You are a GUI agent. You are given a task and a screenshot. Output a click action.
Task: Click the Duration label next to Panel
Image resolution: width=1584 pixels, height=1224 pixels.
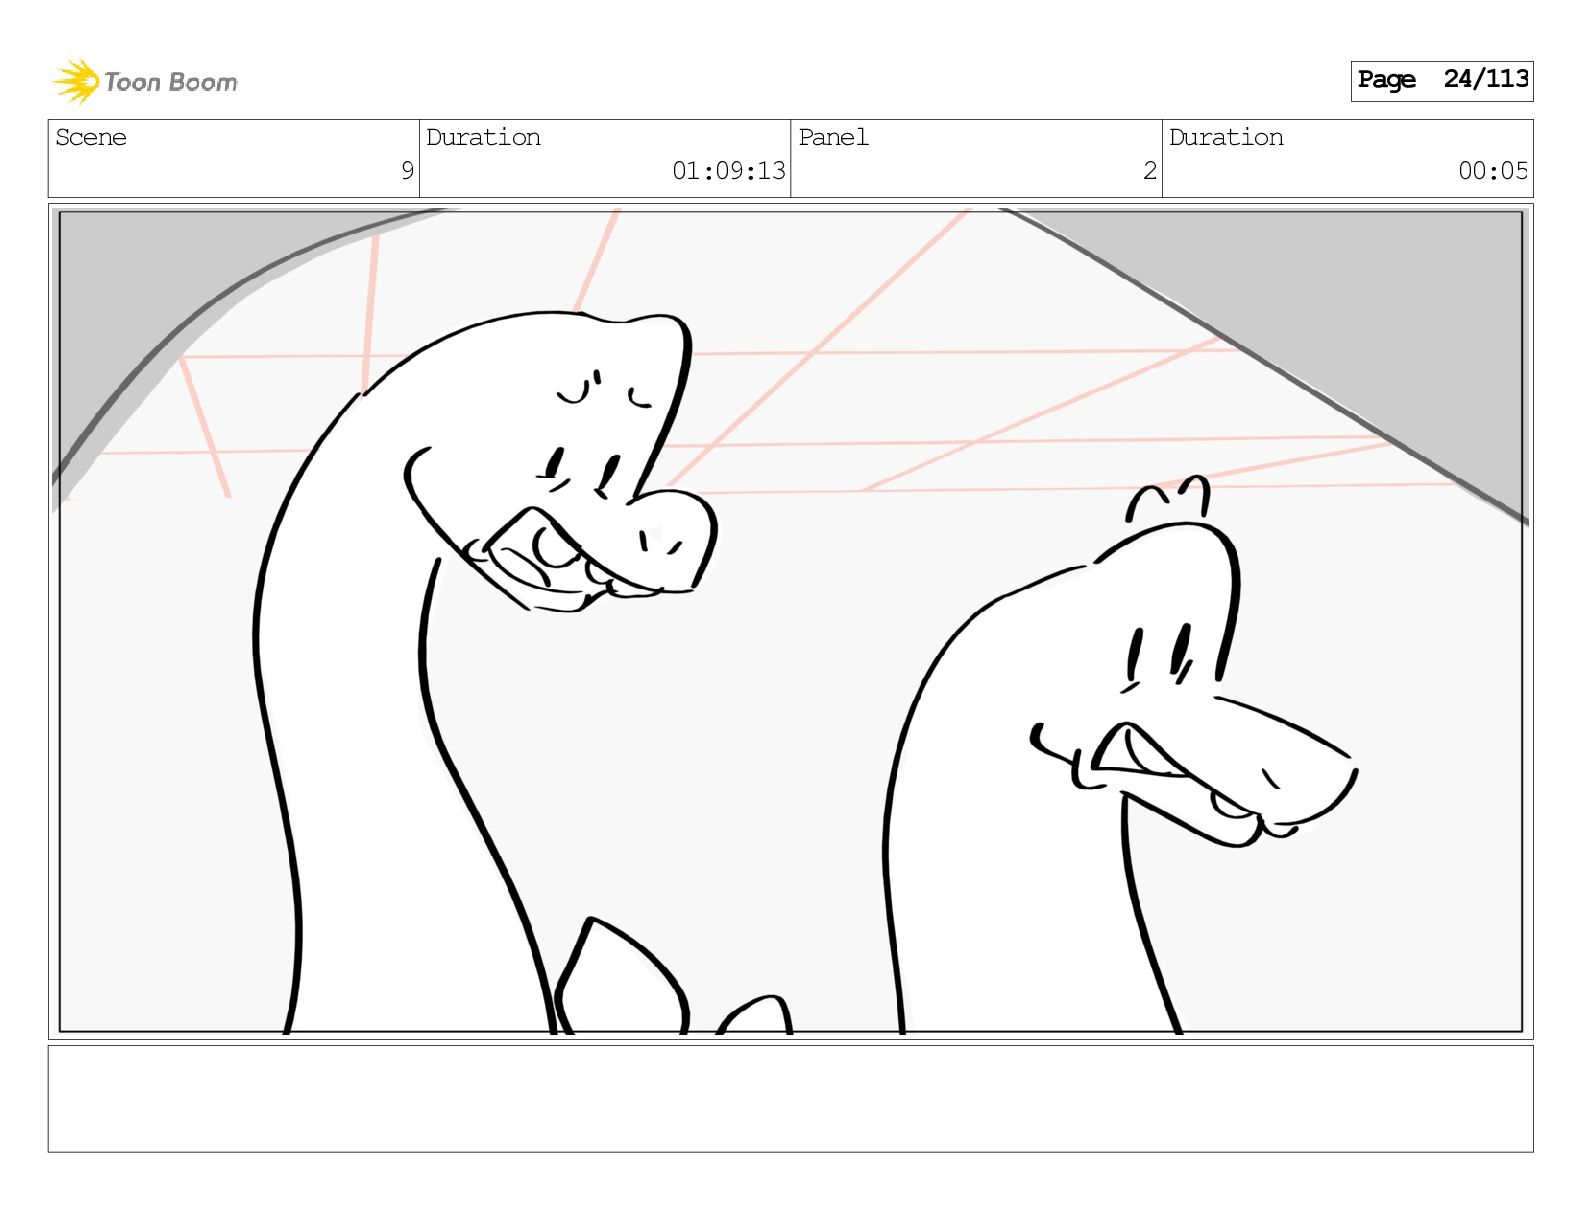click(x=1226, y=137)
